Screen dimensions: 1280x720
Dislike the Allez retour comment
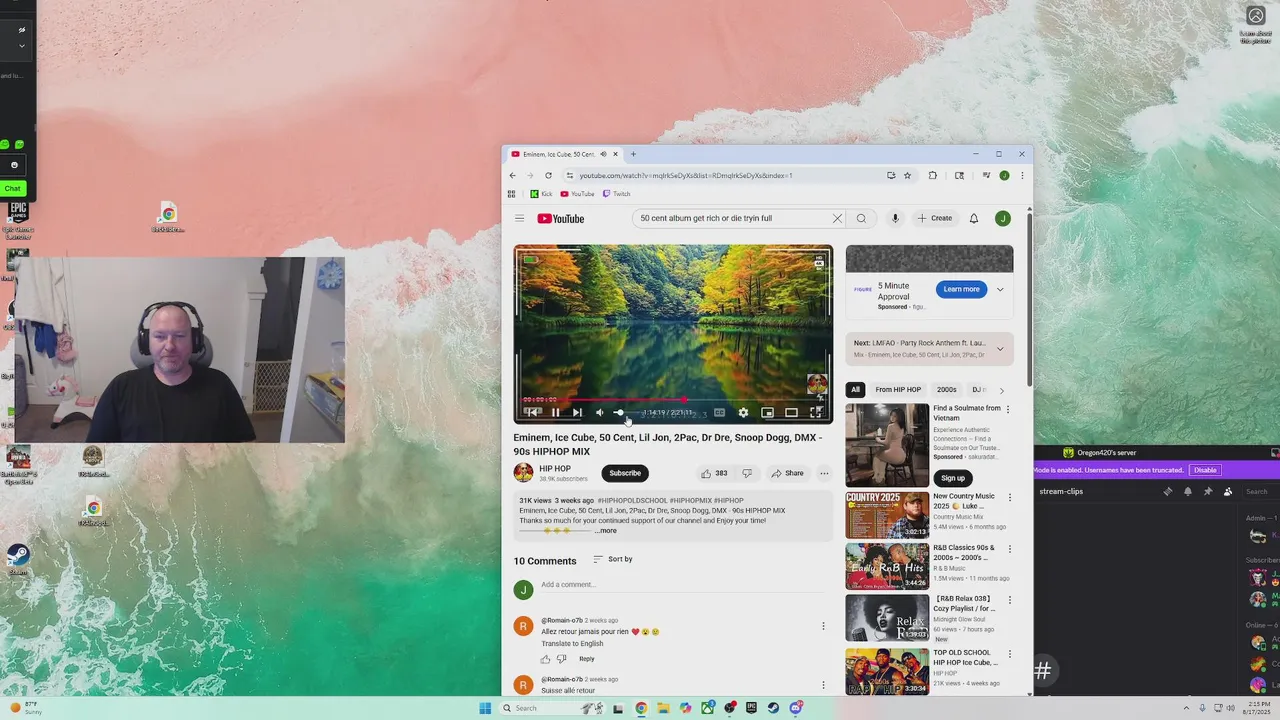[562, 659]
